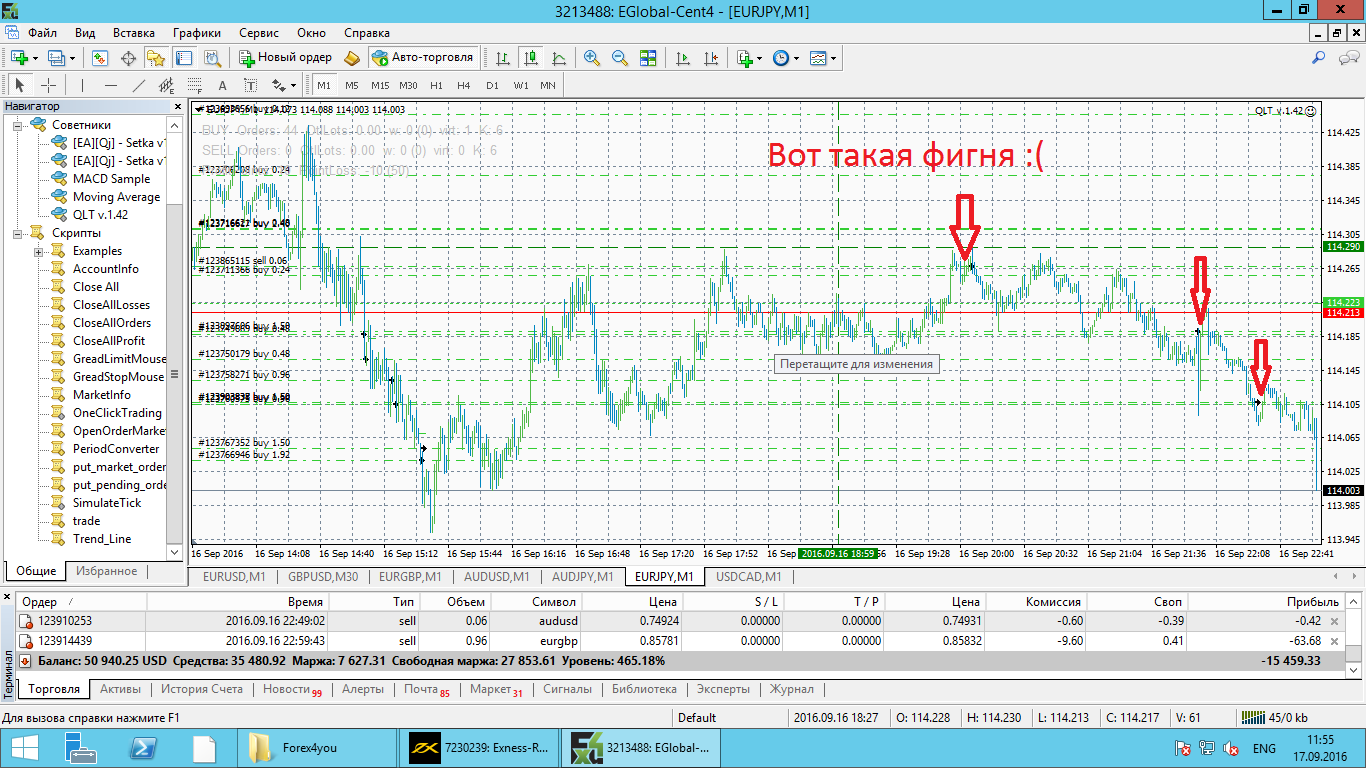Toggle the Terminal panel toolbar icon
The height and width of the screenshot is (768, 1366).
[x=184, y=58]
